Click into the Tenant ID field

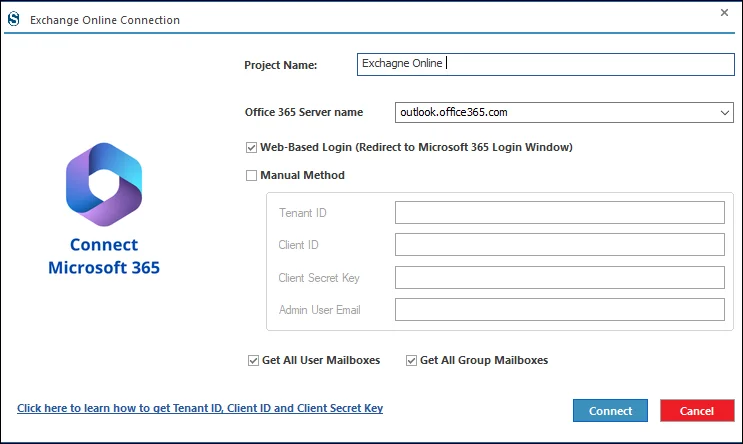[x=560, y=212]
